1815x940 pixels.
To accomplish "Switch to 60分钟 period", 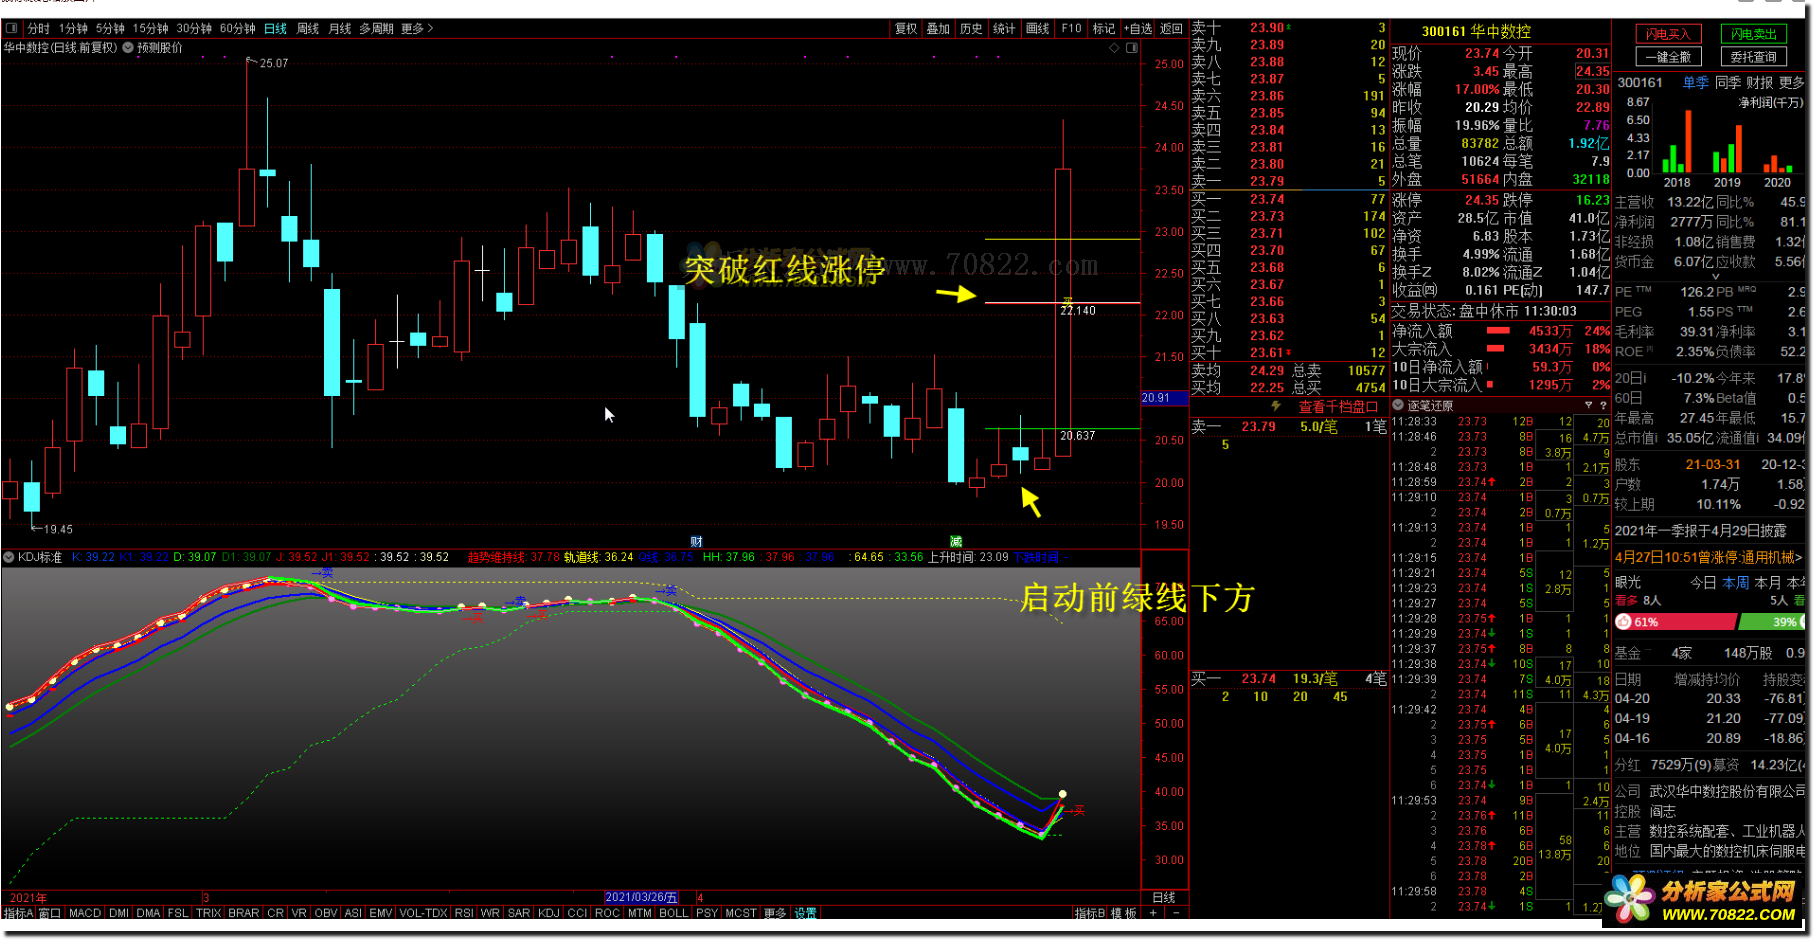I will tap(238, 29).
